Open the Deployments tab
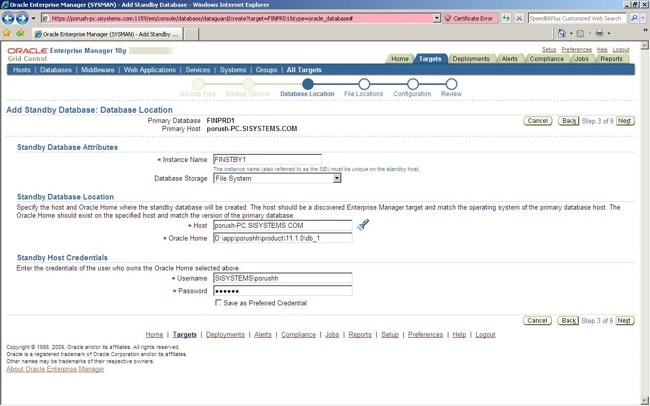650x406 pixels. 471,59
